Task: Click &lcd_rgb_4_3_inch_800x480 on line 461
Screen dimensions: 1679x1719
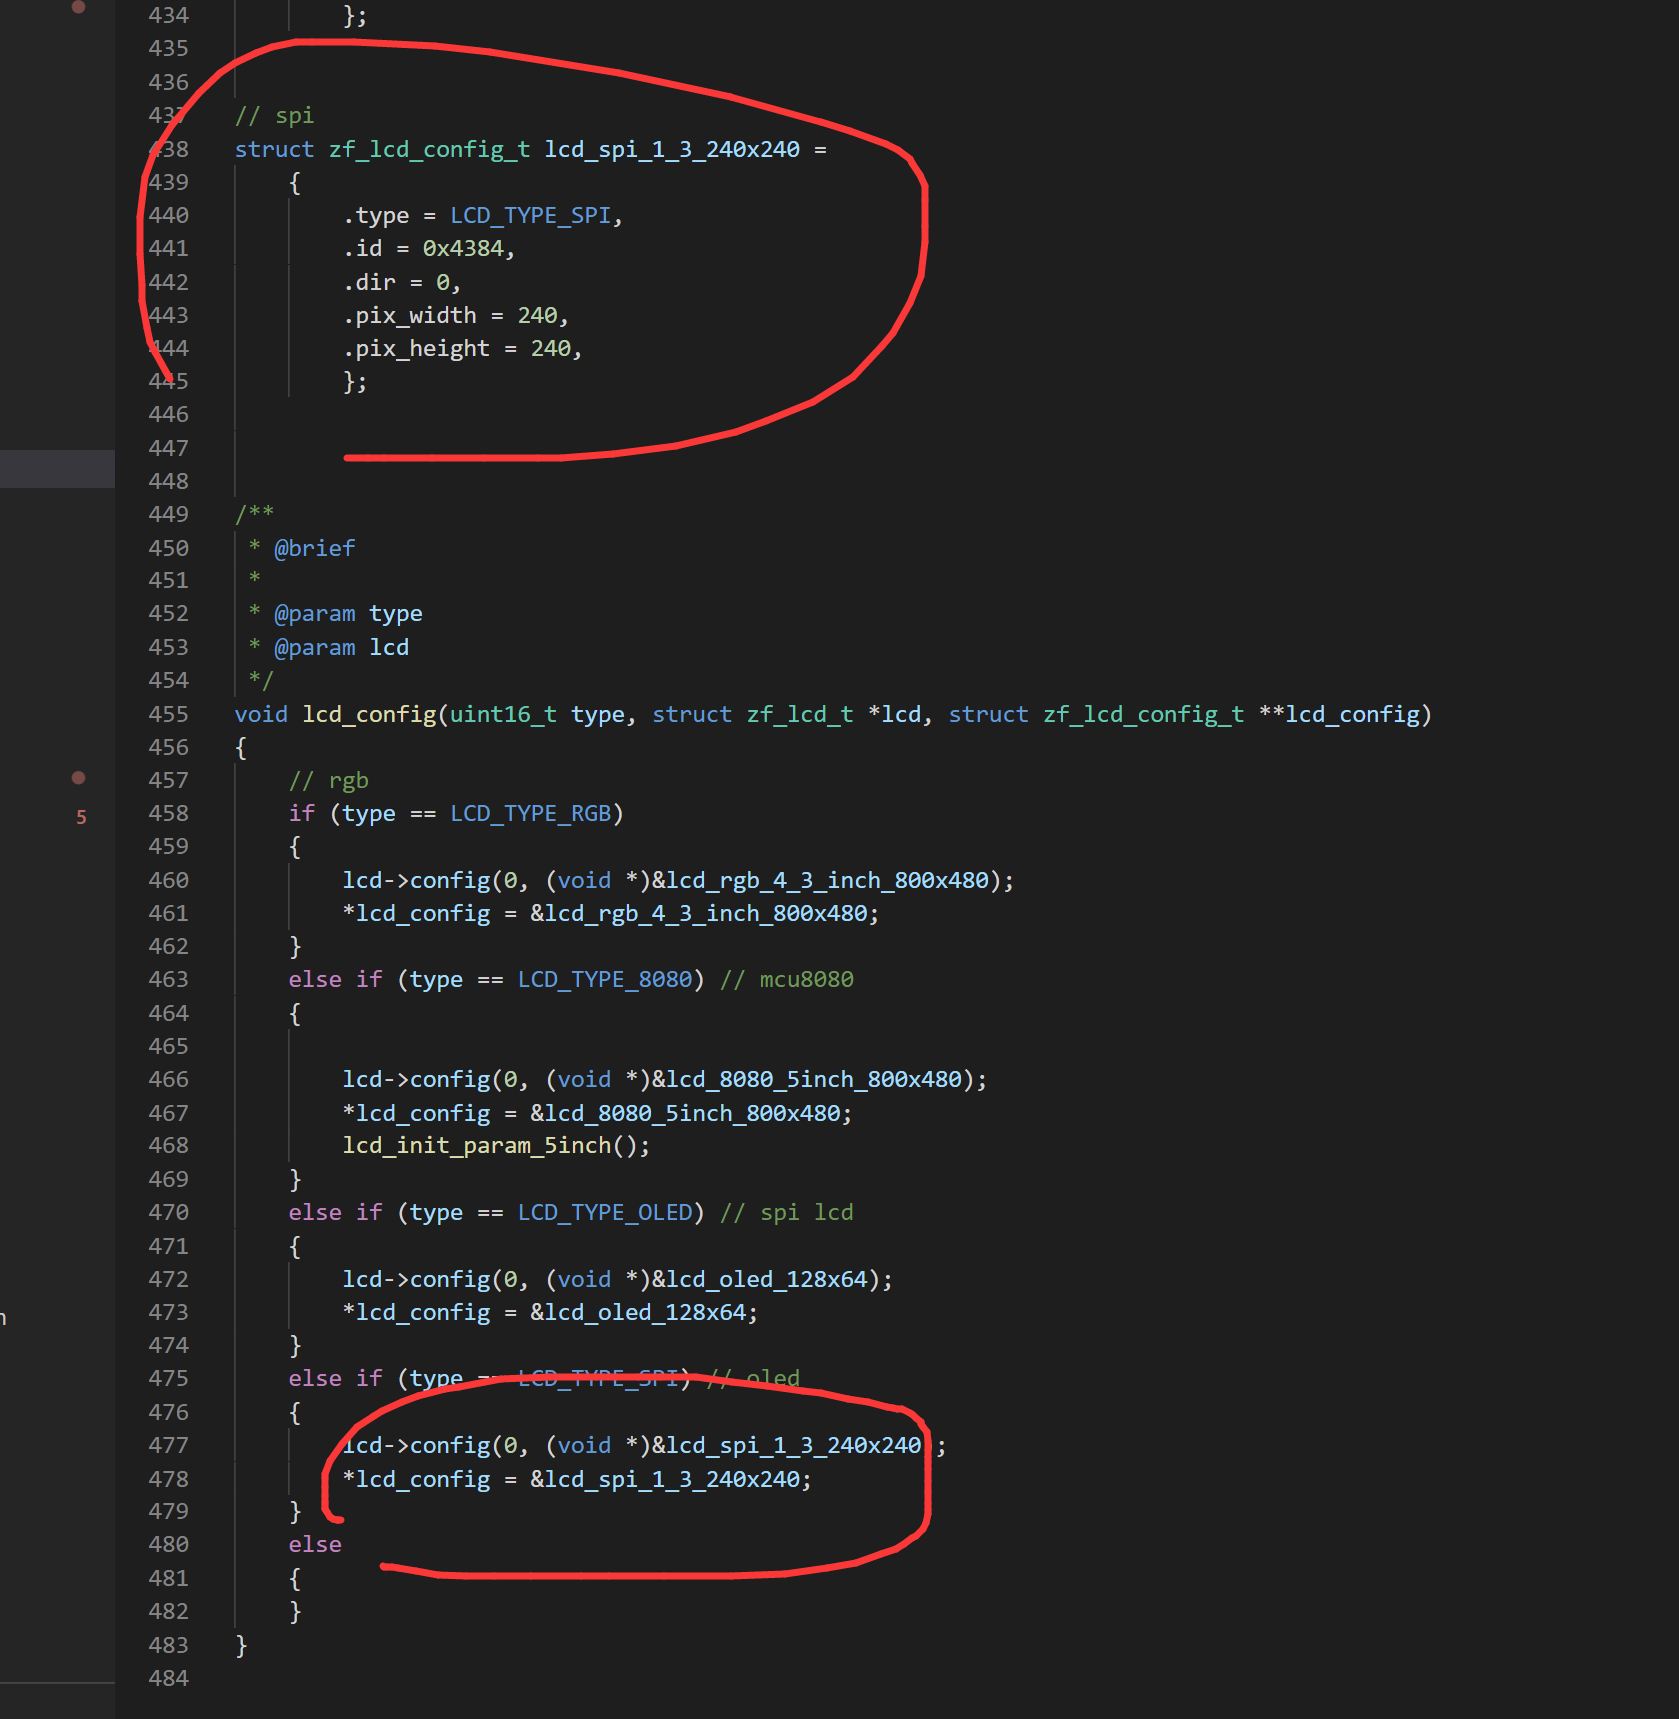Action: 699,914
